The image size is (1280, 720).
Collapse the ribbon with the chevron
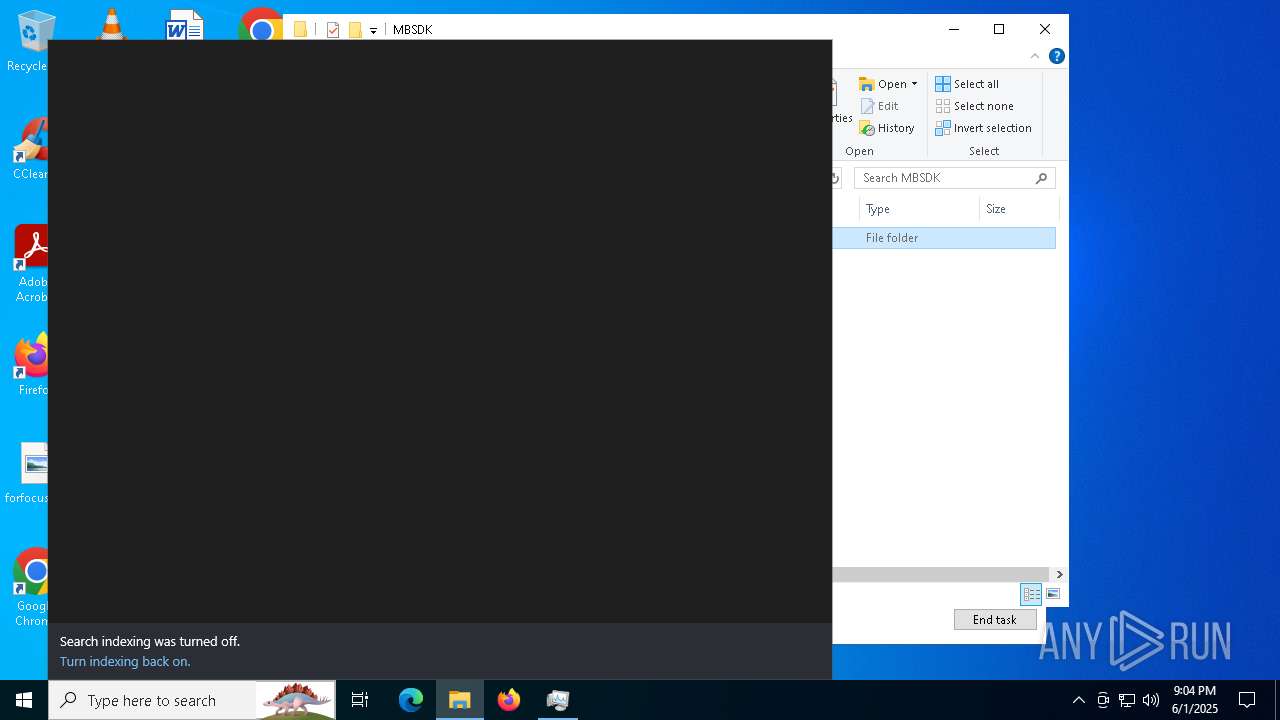(1035, 56)
